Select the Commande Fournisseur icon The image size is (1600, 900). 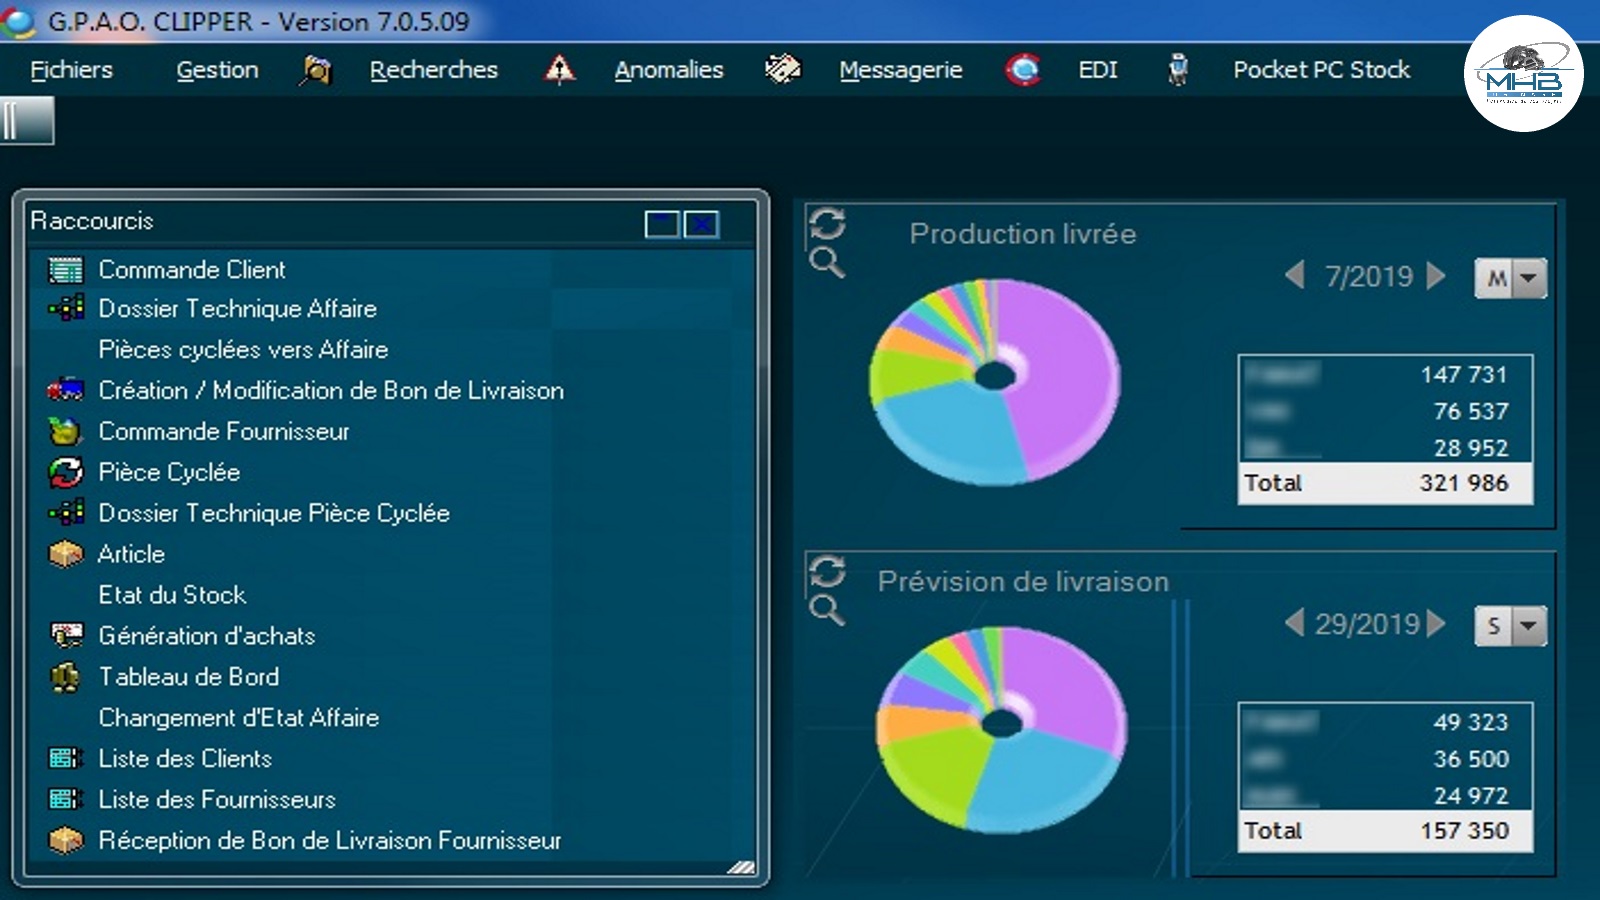[x=63, y=431]
